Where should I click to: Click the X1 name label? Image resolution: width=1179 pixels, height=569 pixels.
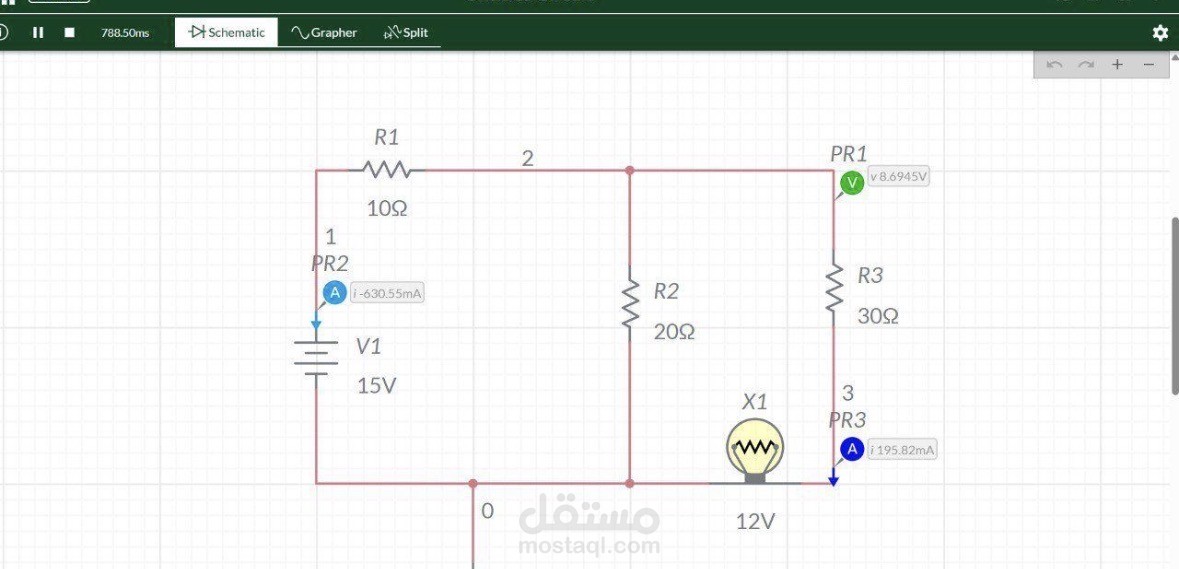pyautogui.click(x=755, y=401)
